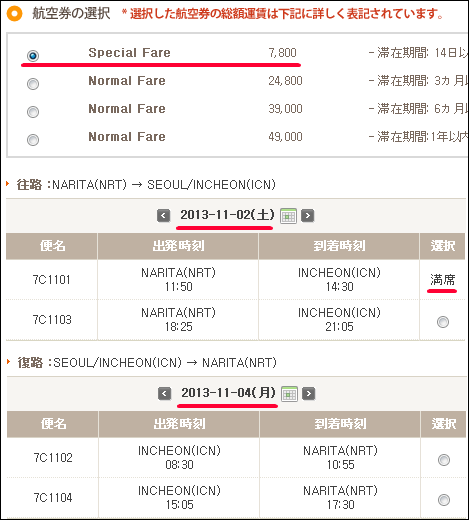Select return flight 7C1102 radio button
This screenshot has height=520, width=469.
click(x=444, y=460)
